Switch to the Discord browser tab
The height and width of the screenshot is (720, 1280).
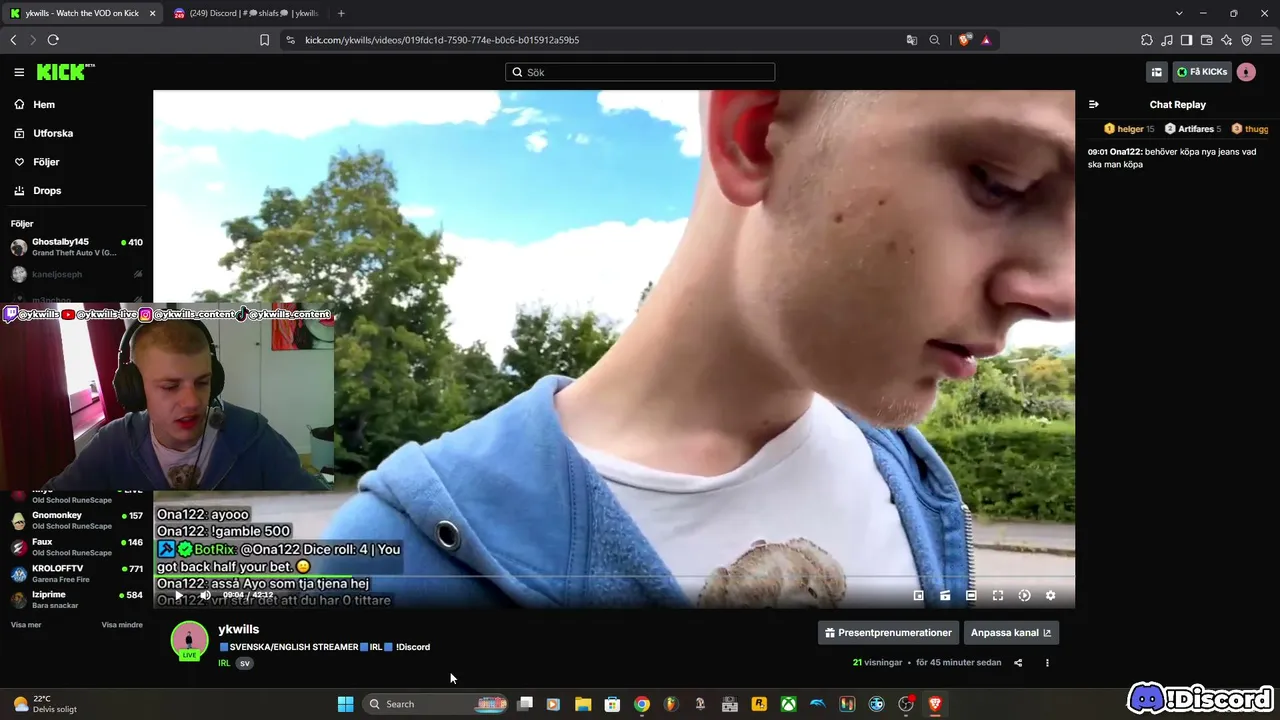click(x=246, y=13)
